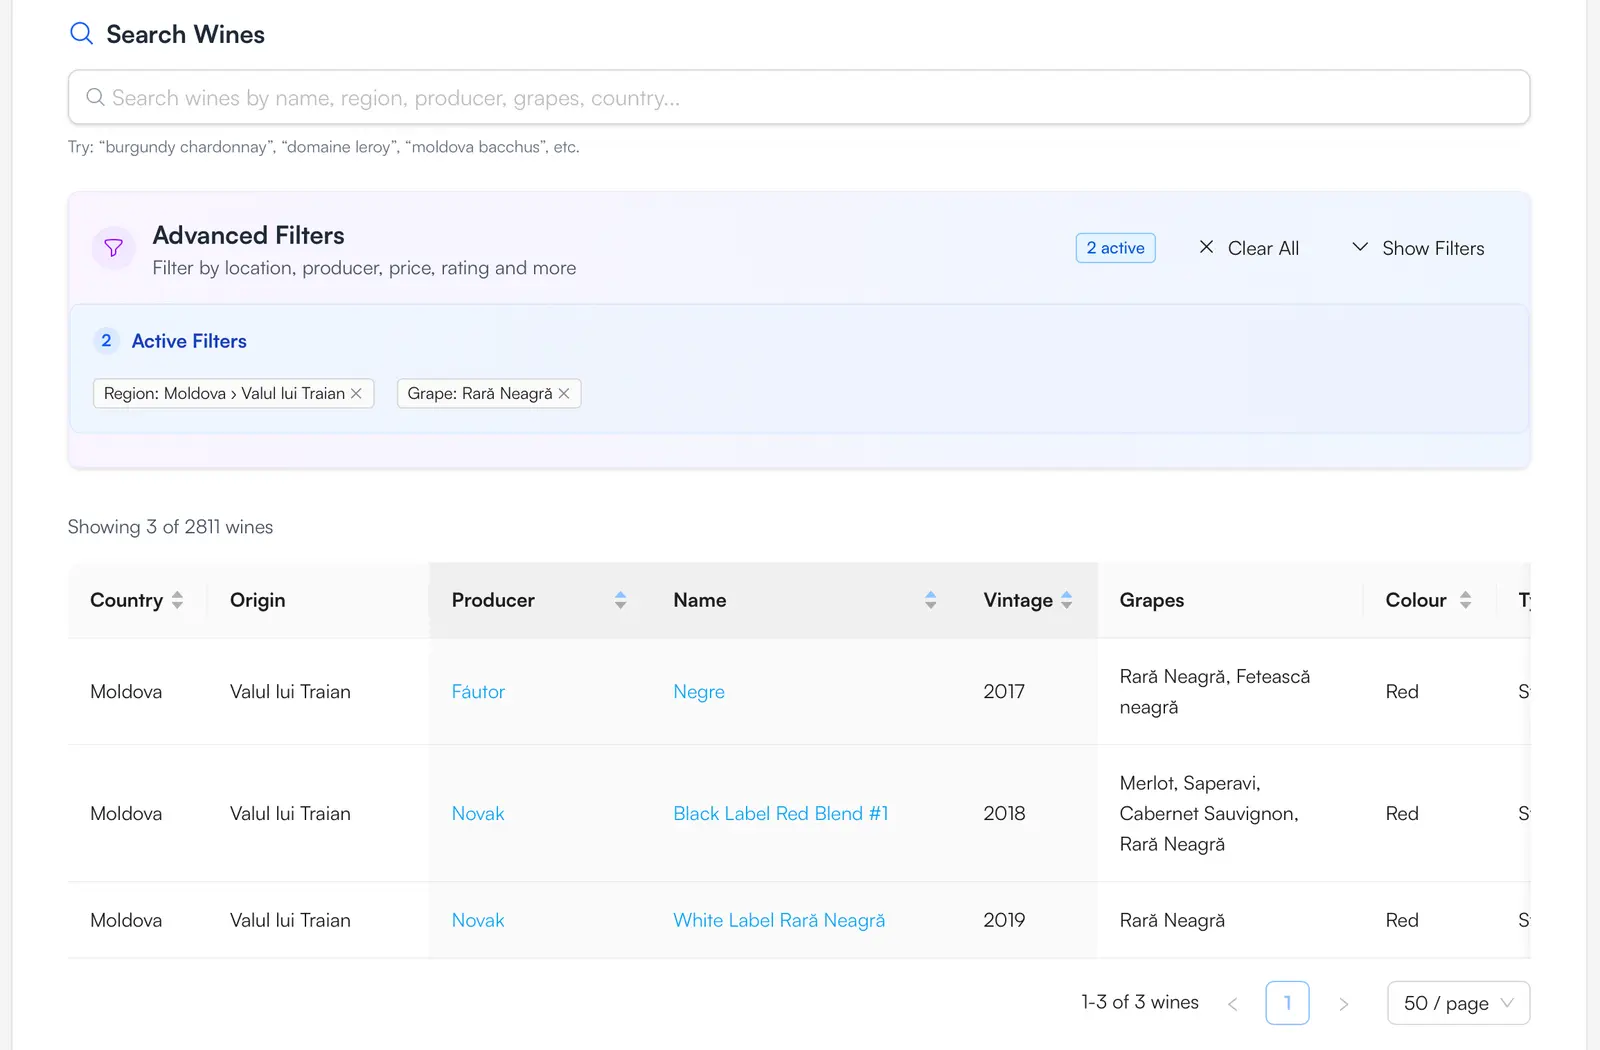Remove the Rară Neagră grape filter
Screen dimensions: 1600x1050
[564, 394]
